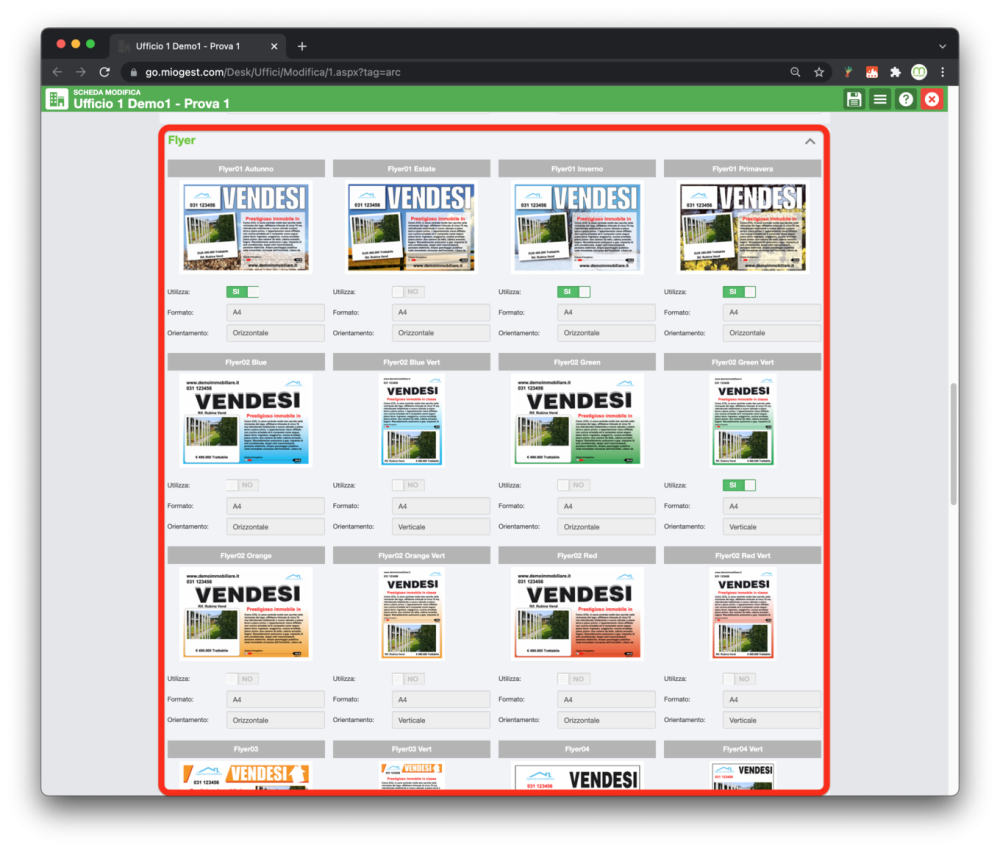
Task: Open help via the question mark icon
Action: point(906,99)
